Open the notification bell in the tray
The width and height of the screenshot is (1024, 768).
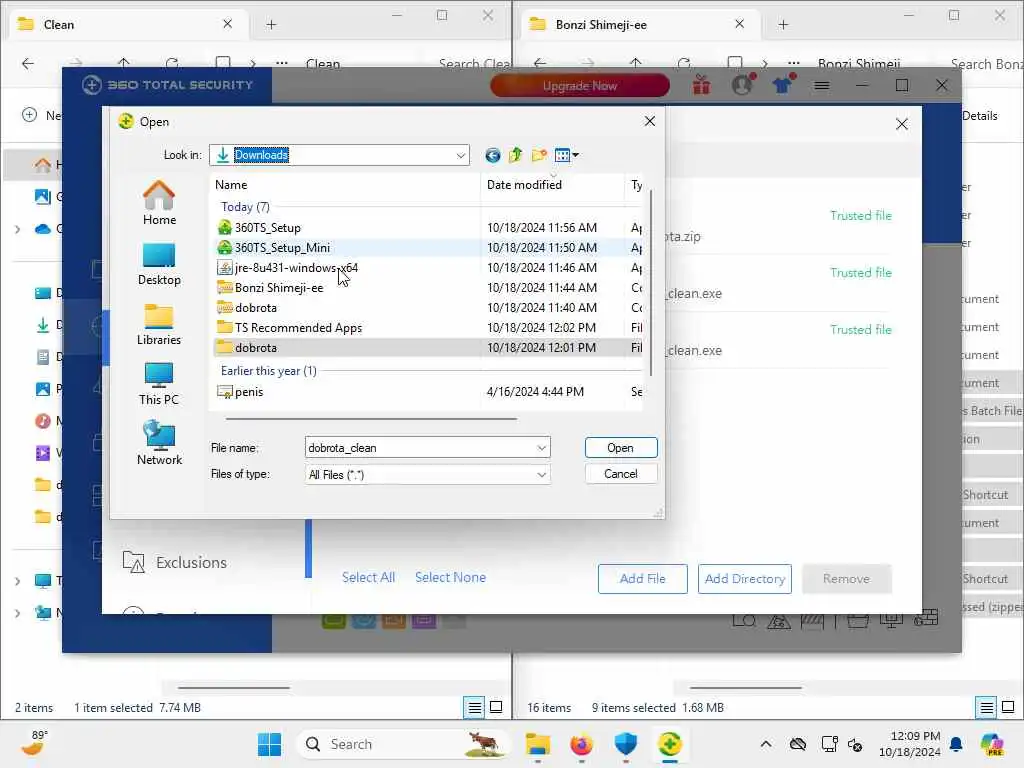pyautogui.click(x=956, y=744)
